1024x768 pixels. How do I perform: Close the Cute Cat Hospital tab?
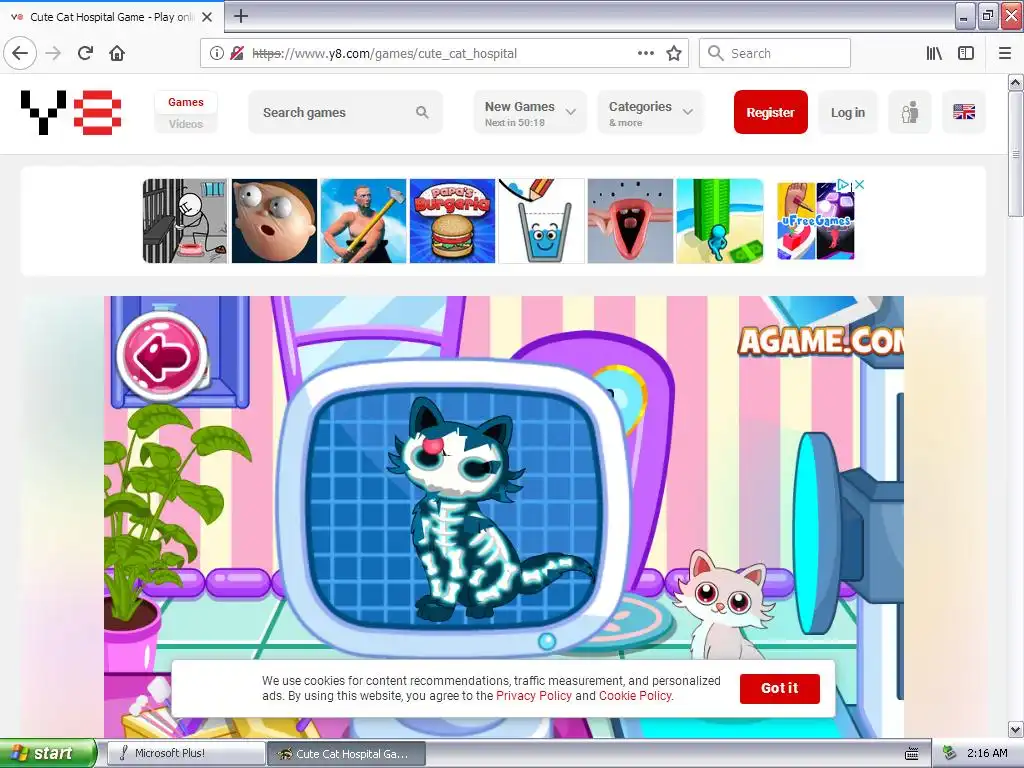207,17
